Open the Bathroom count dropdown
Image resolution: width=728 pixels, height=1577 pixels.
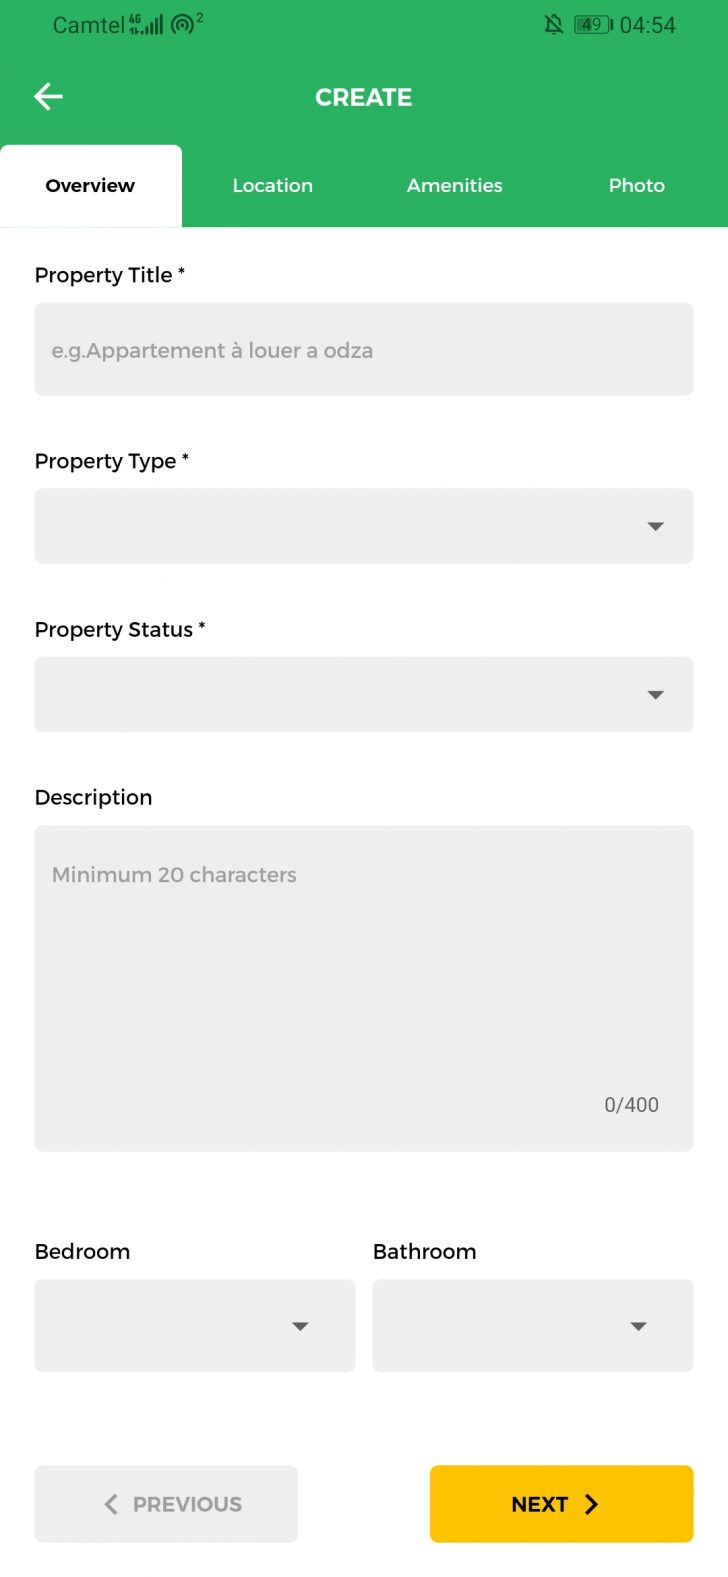click(532, 1325)
